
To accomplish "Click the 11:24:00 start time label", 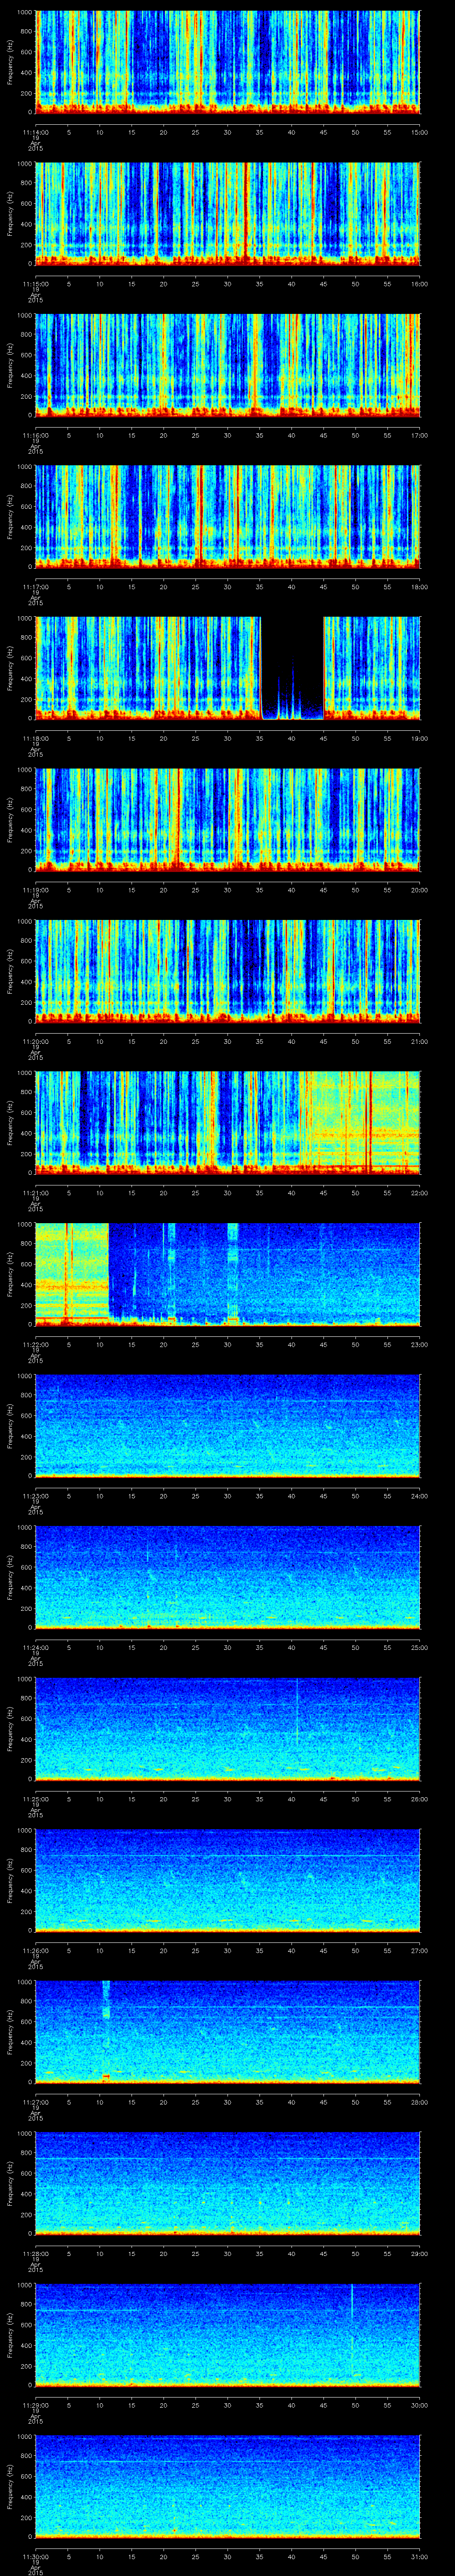I will [35, 1647].
